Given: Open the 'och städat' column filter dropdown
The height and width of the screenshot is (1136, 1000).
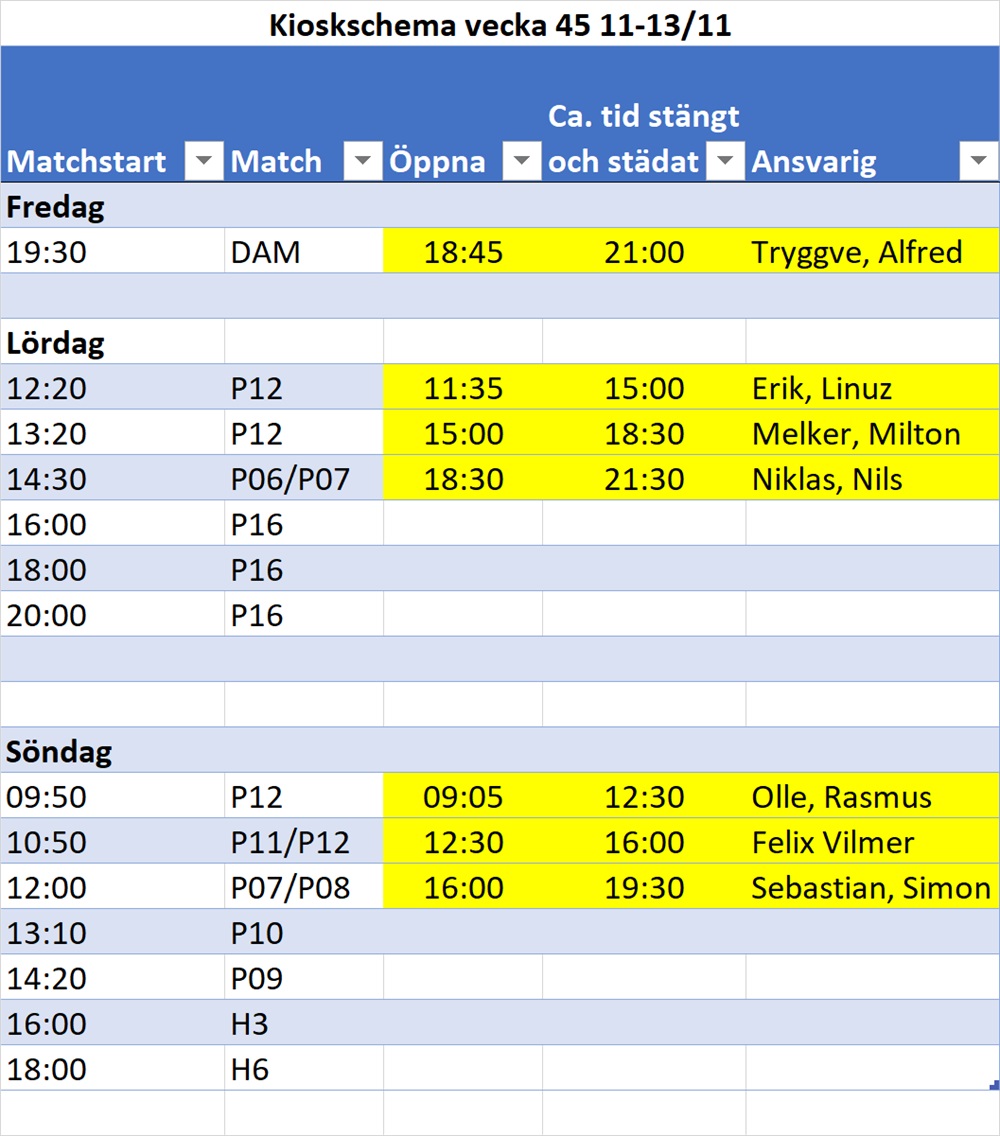Looking at the screenshot, I should coord(725,161).
